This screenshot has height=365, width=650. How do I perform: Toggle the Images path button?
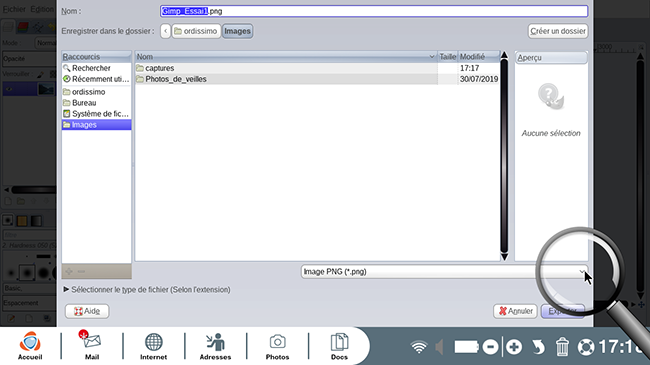238,31
